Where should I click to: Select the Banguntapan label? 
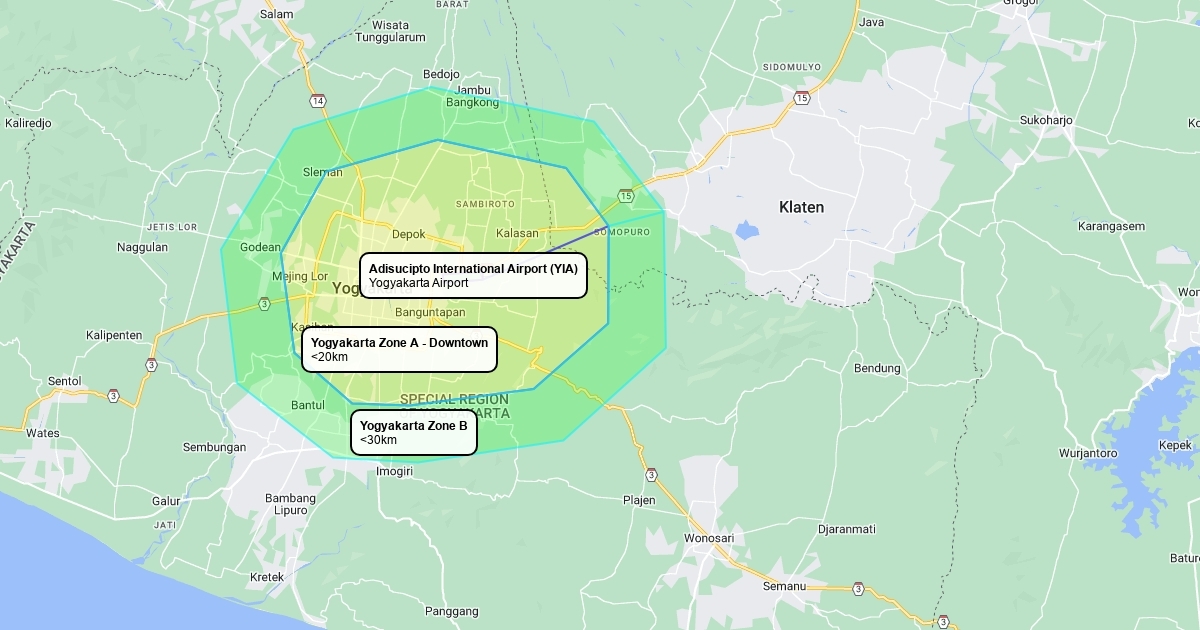pos(430,312)
